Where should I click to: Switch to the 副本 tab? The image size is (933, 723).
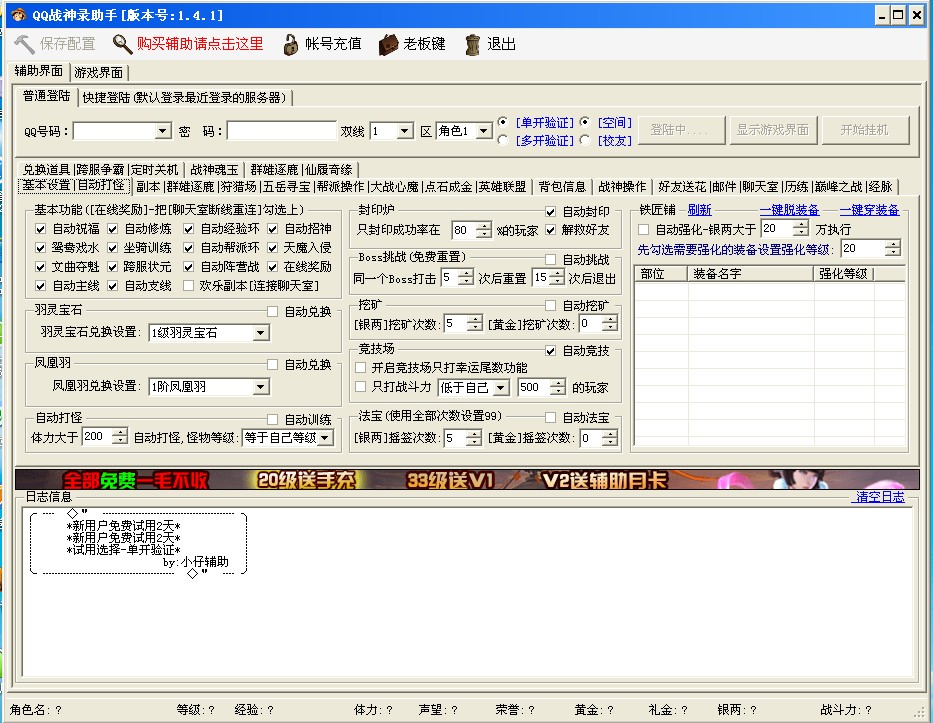coord(148,187)
